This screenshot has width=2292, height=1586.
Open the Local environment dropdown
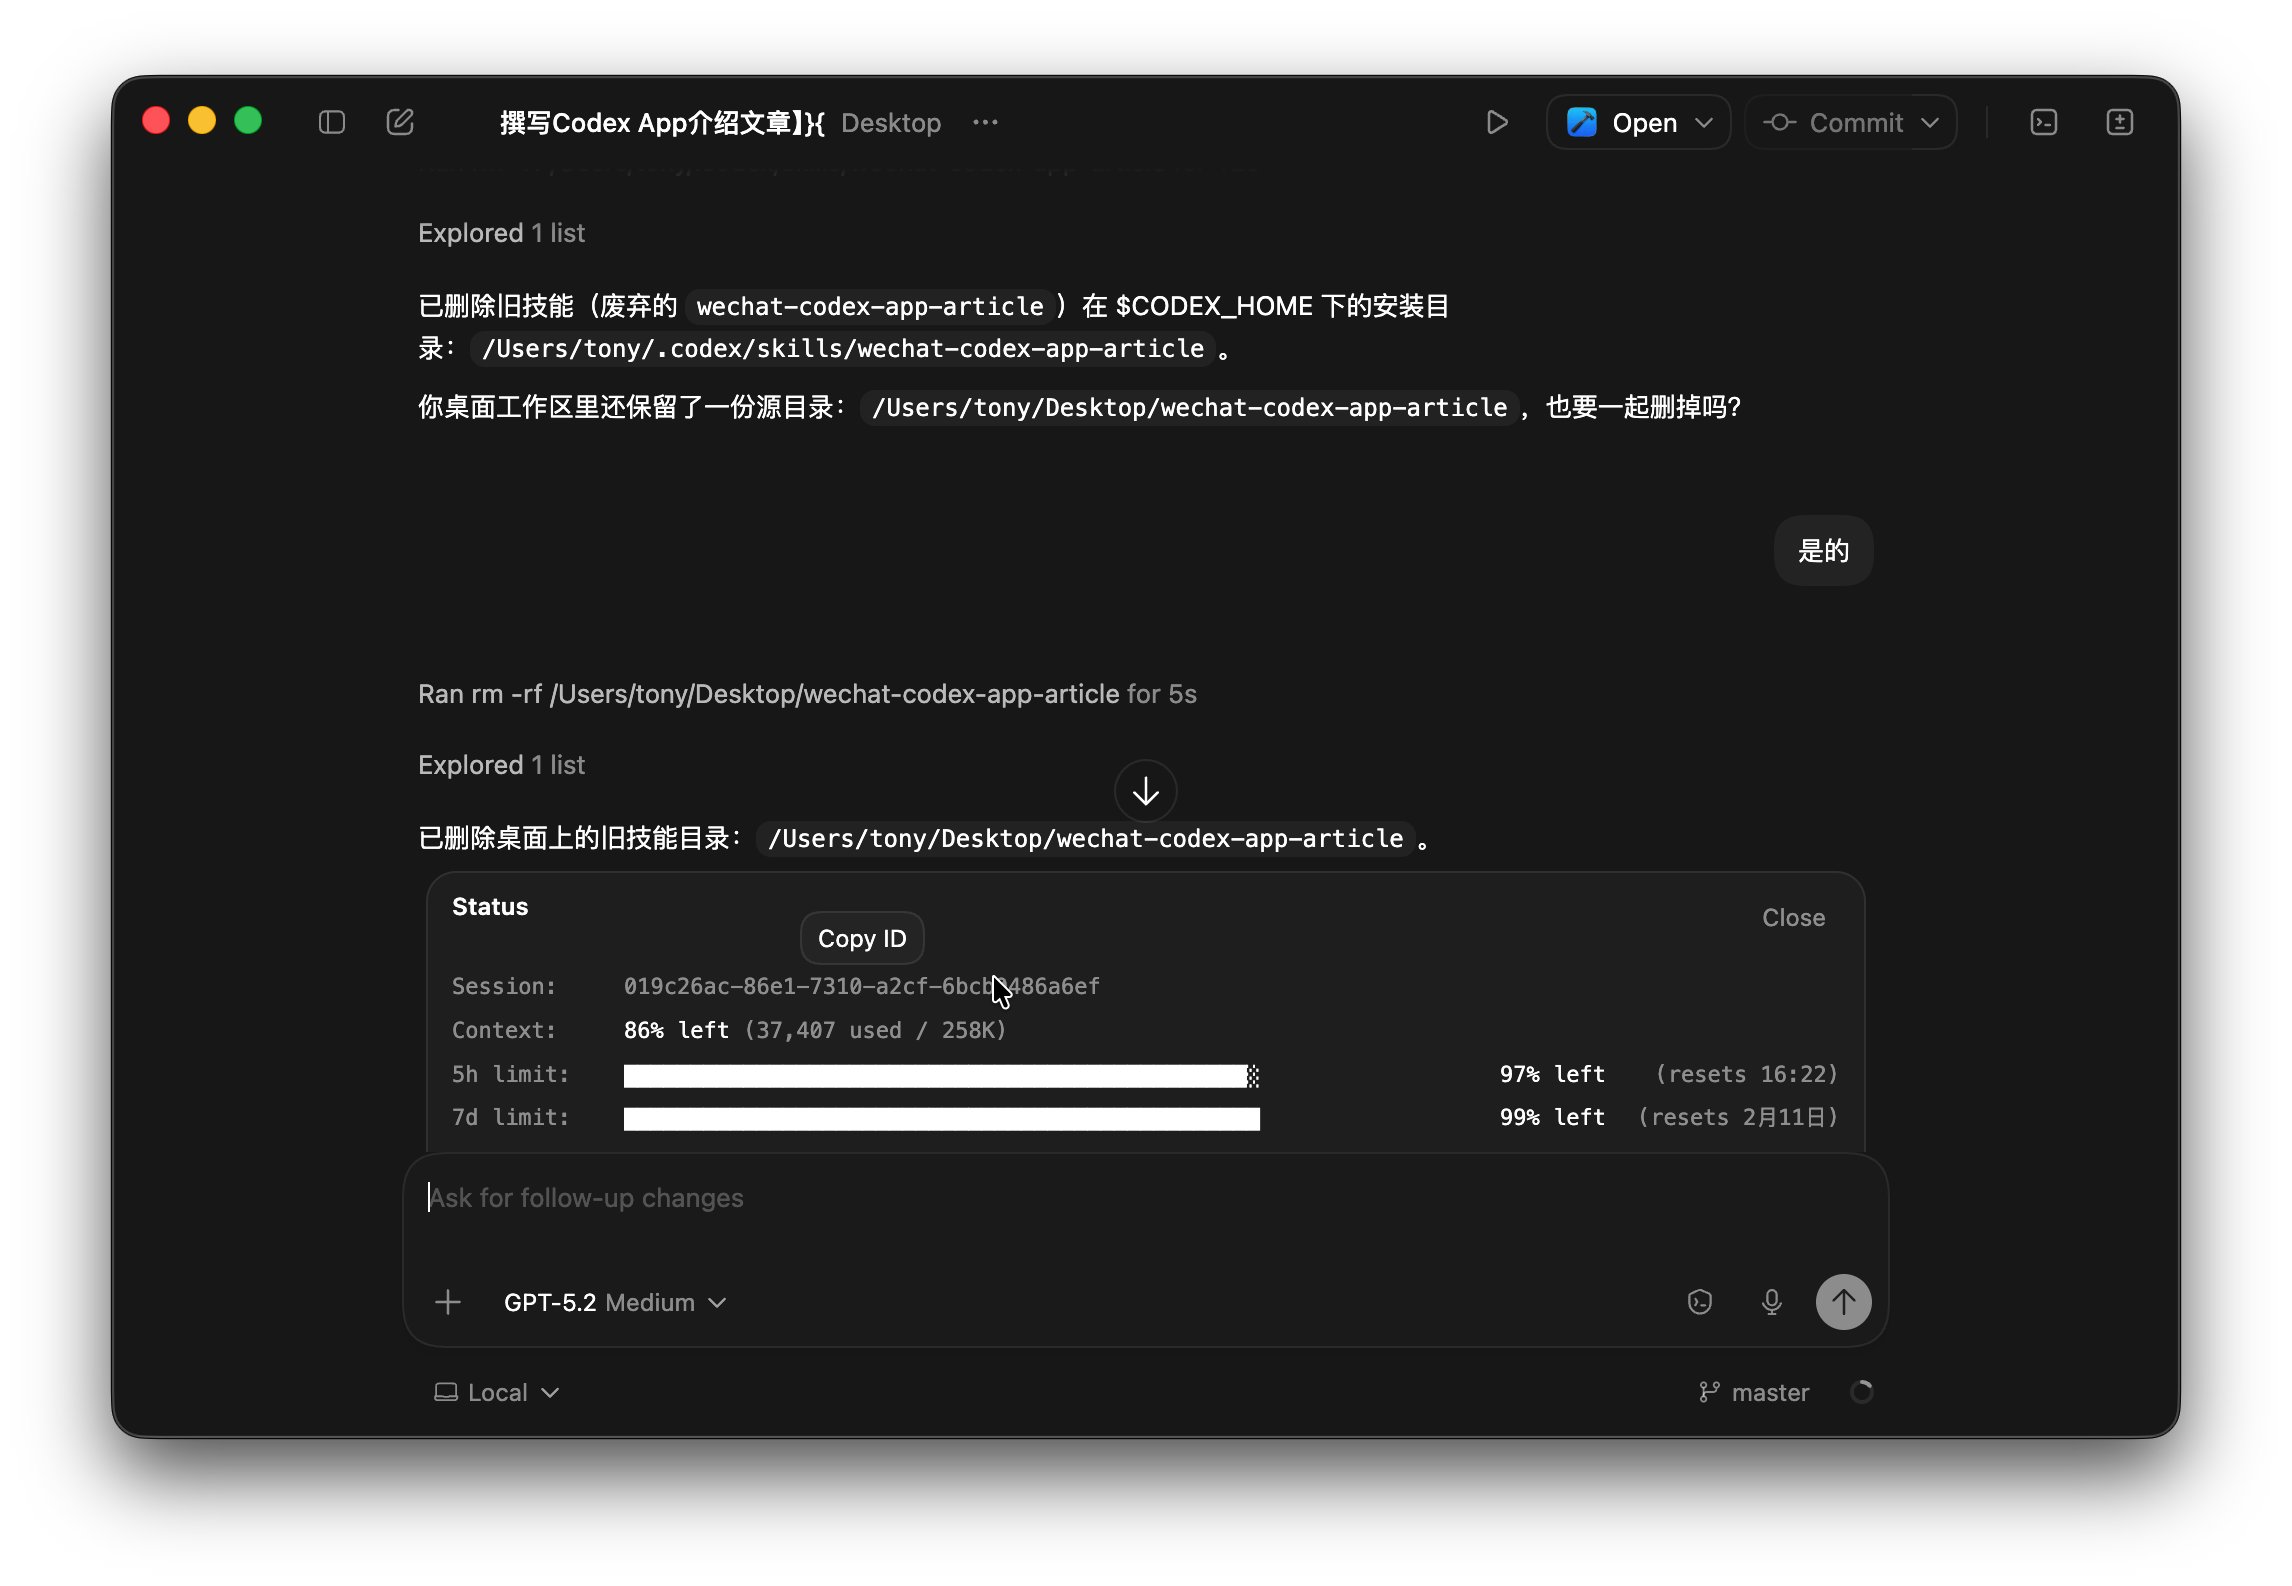(x=497, y=1392)
